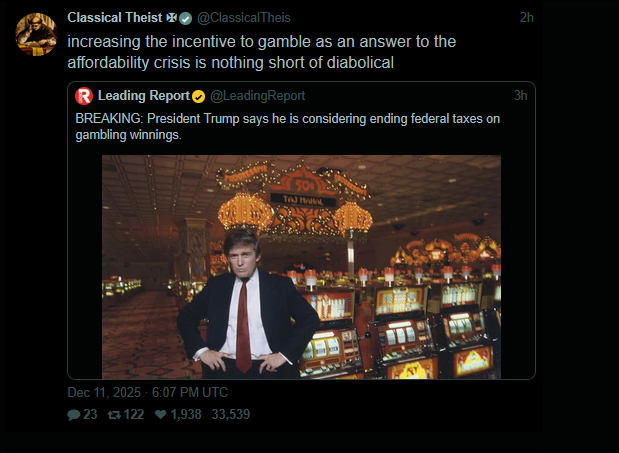
Task: Click the 1,938 likes count
Action: [186, 416]
